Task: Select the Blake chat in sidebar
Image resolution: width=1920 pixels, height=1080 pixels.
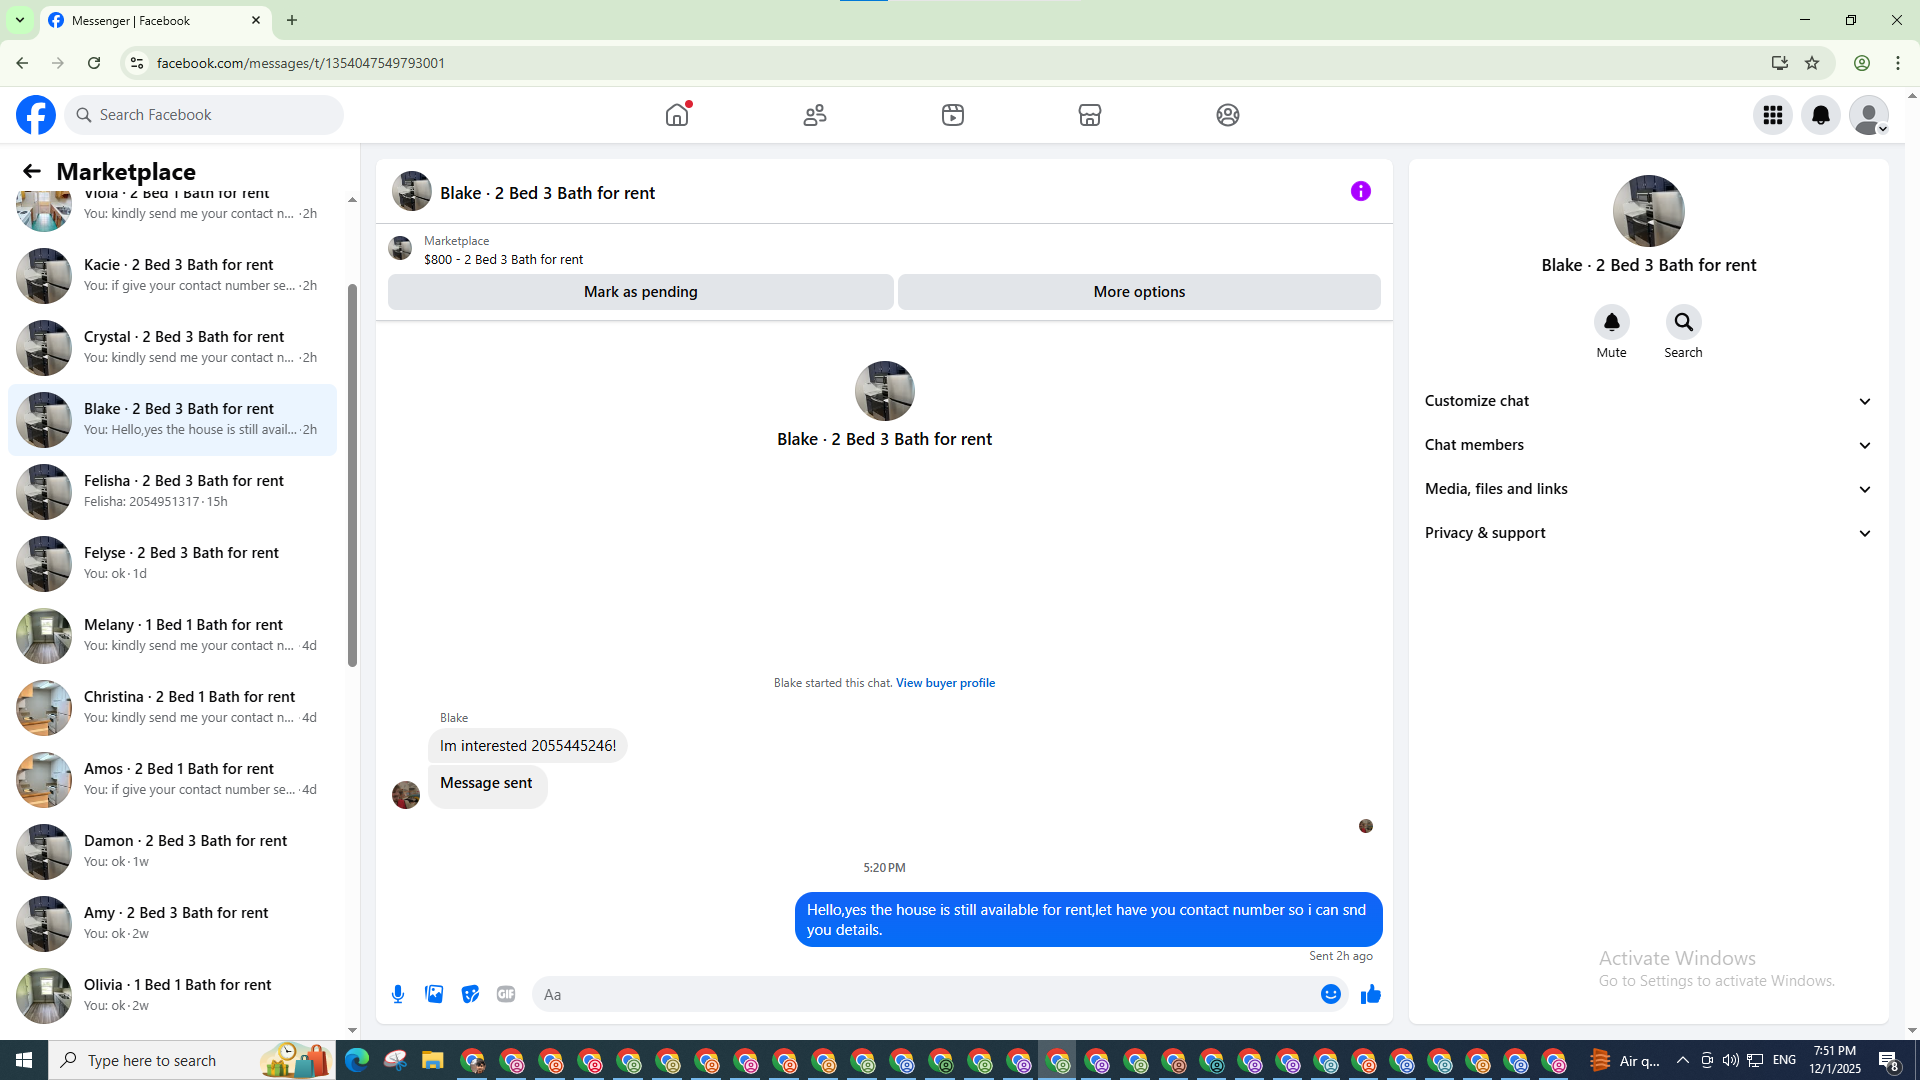Action: (172, 419)
